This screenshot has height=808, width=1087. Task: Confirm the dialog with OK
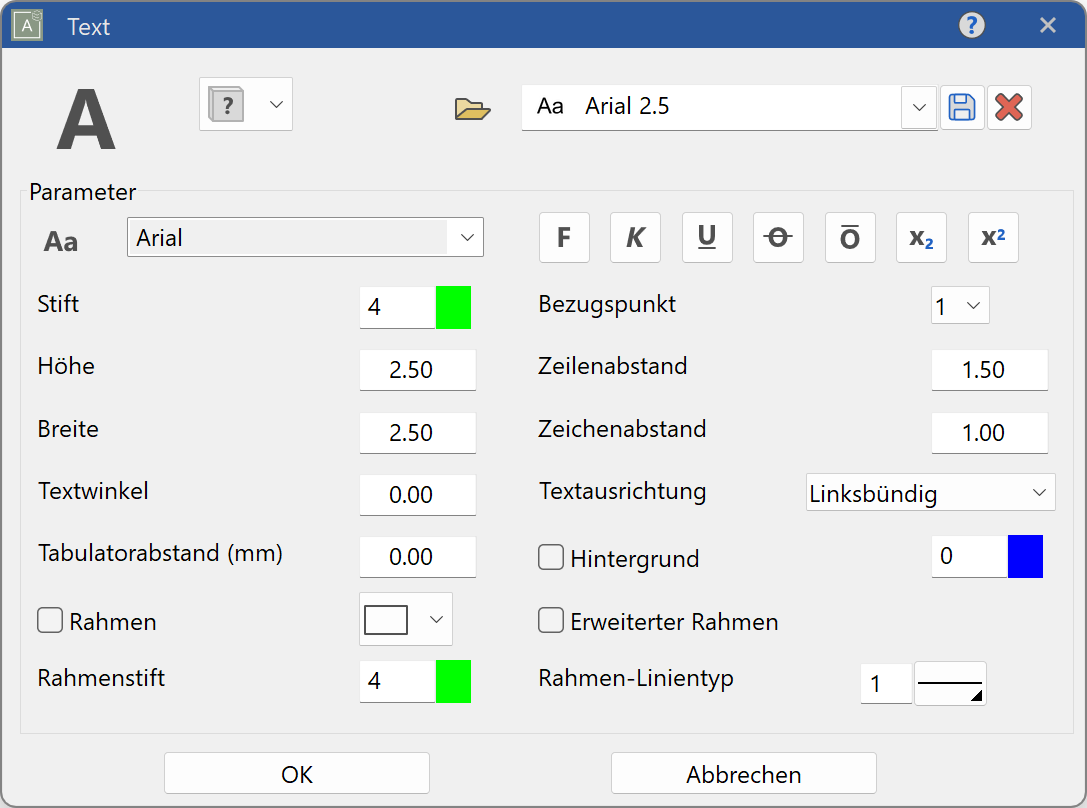coord(296,772)
